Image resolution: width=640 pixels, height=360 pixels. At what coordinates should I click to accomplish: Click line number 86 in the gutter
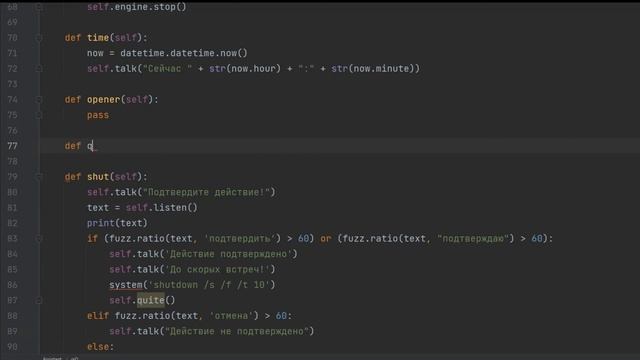pos(13,285)
